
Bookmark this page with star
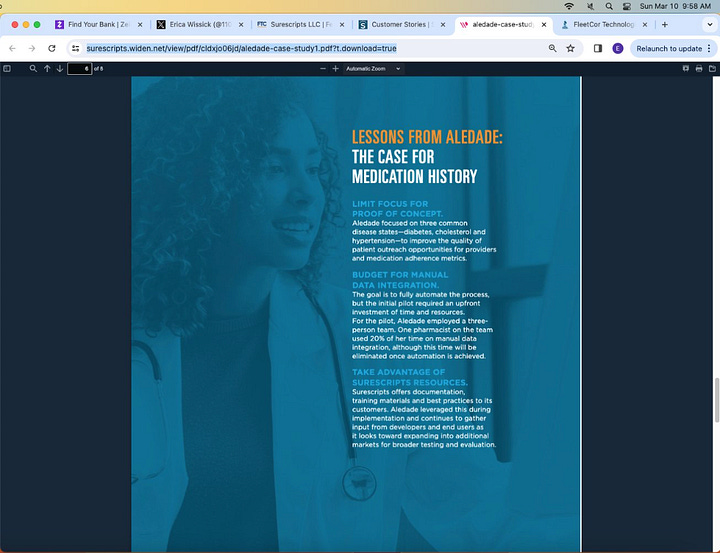pos(570,48)
